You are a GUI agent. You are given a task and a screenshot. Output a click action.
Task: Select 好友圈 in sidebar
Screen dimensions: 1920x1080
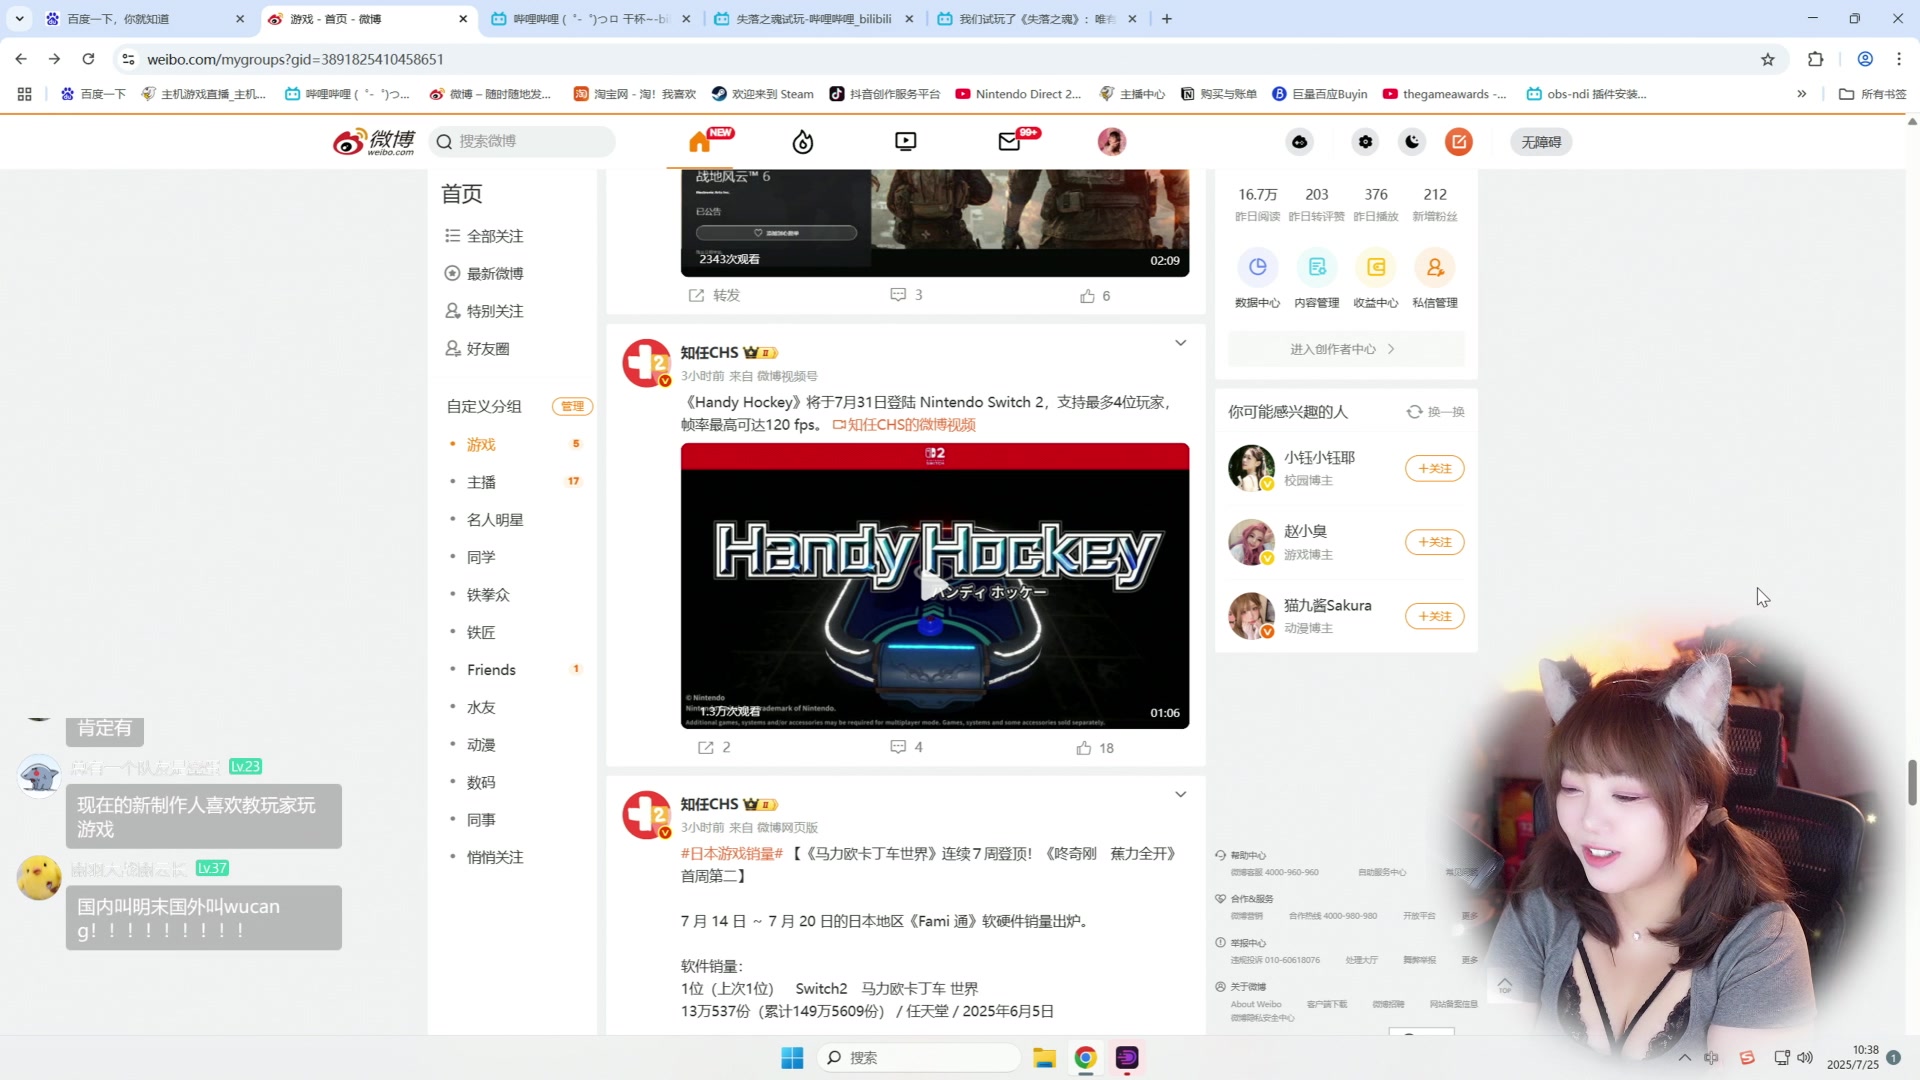click(478, 349)
